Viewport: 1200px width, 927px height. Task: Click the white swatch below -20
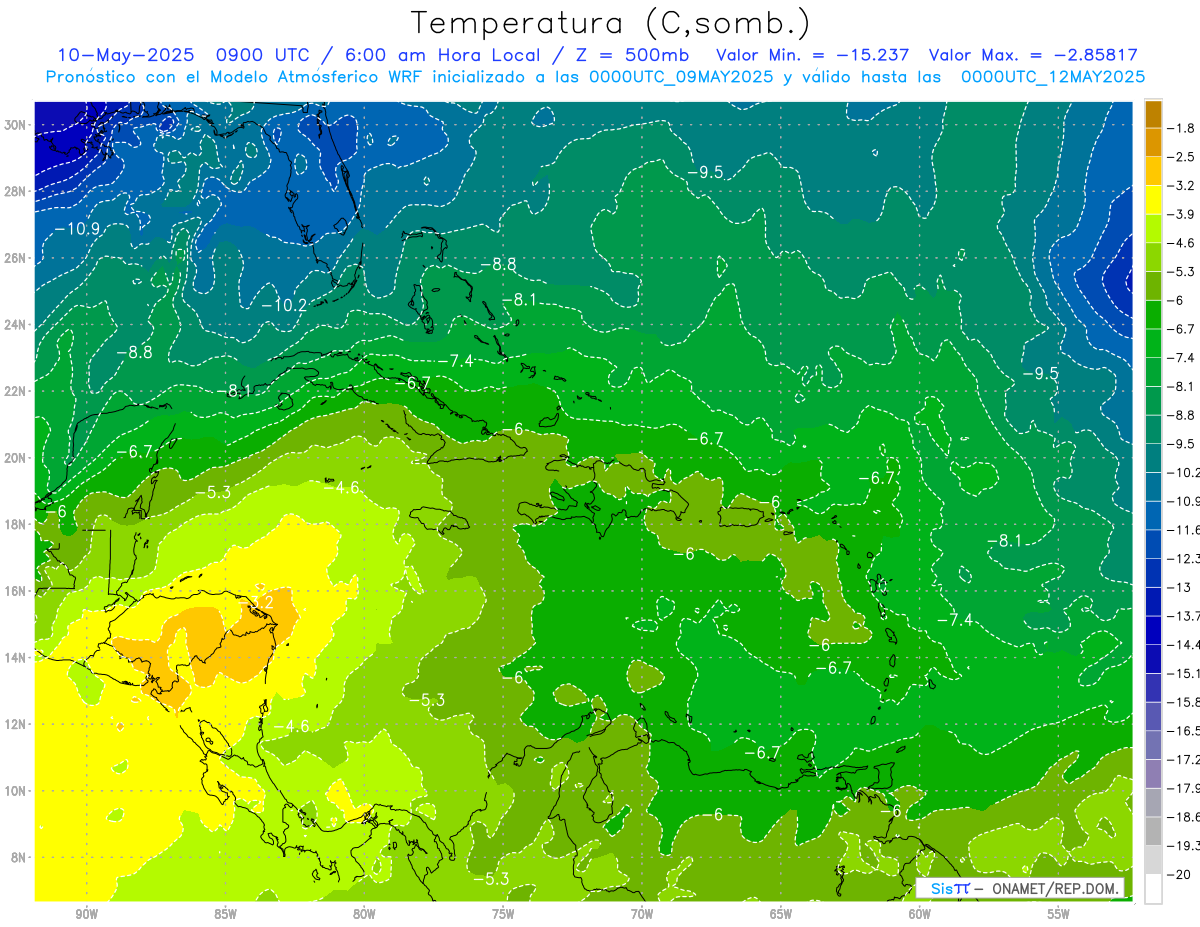[x=1153, y=889]
